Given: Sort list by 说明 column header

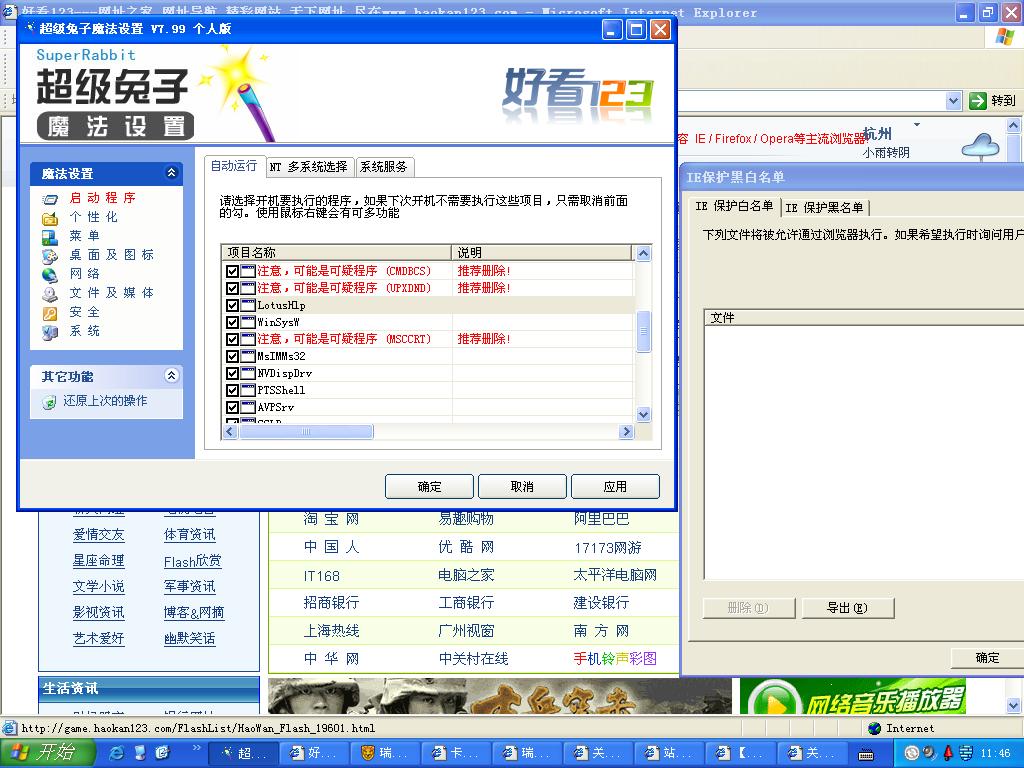Looking at the screenshot, I should [541, 253].
